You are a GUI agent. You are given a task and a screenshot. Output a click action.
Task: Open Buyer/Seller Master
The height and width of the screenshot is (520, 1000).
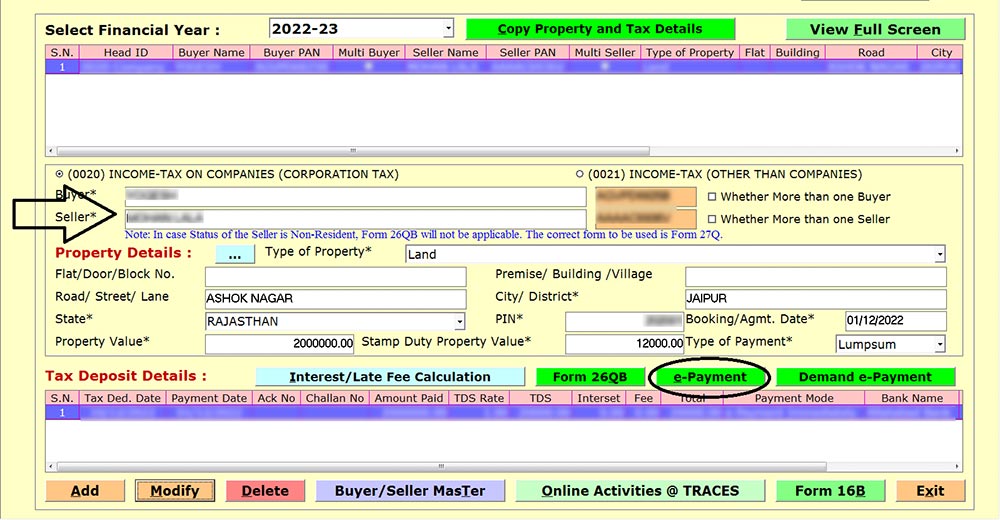tap(410, 491)
